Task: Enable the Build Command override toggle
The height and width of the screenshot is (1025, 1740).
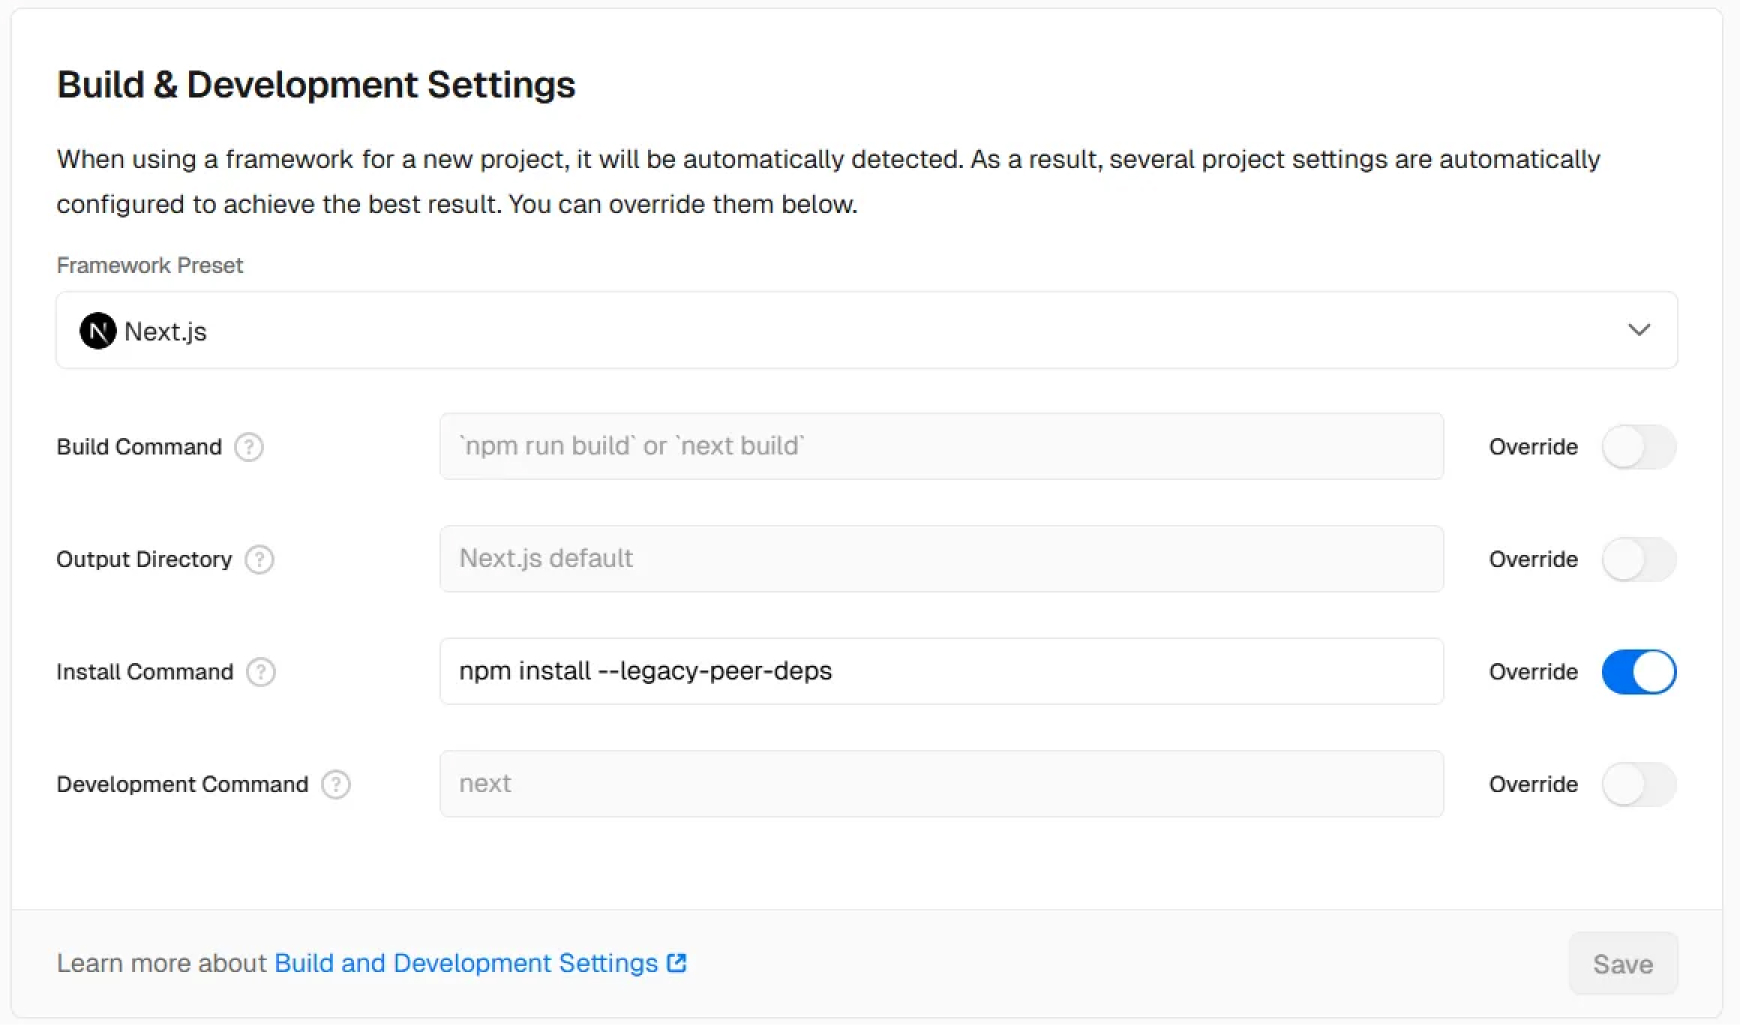Action: pos(1638,447)
